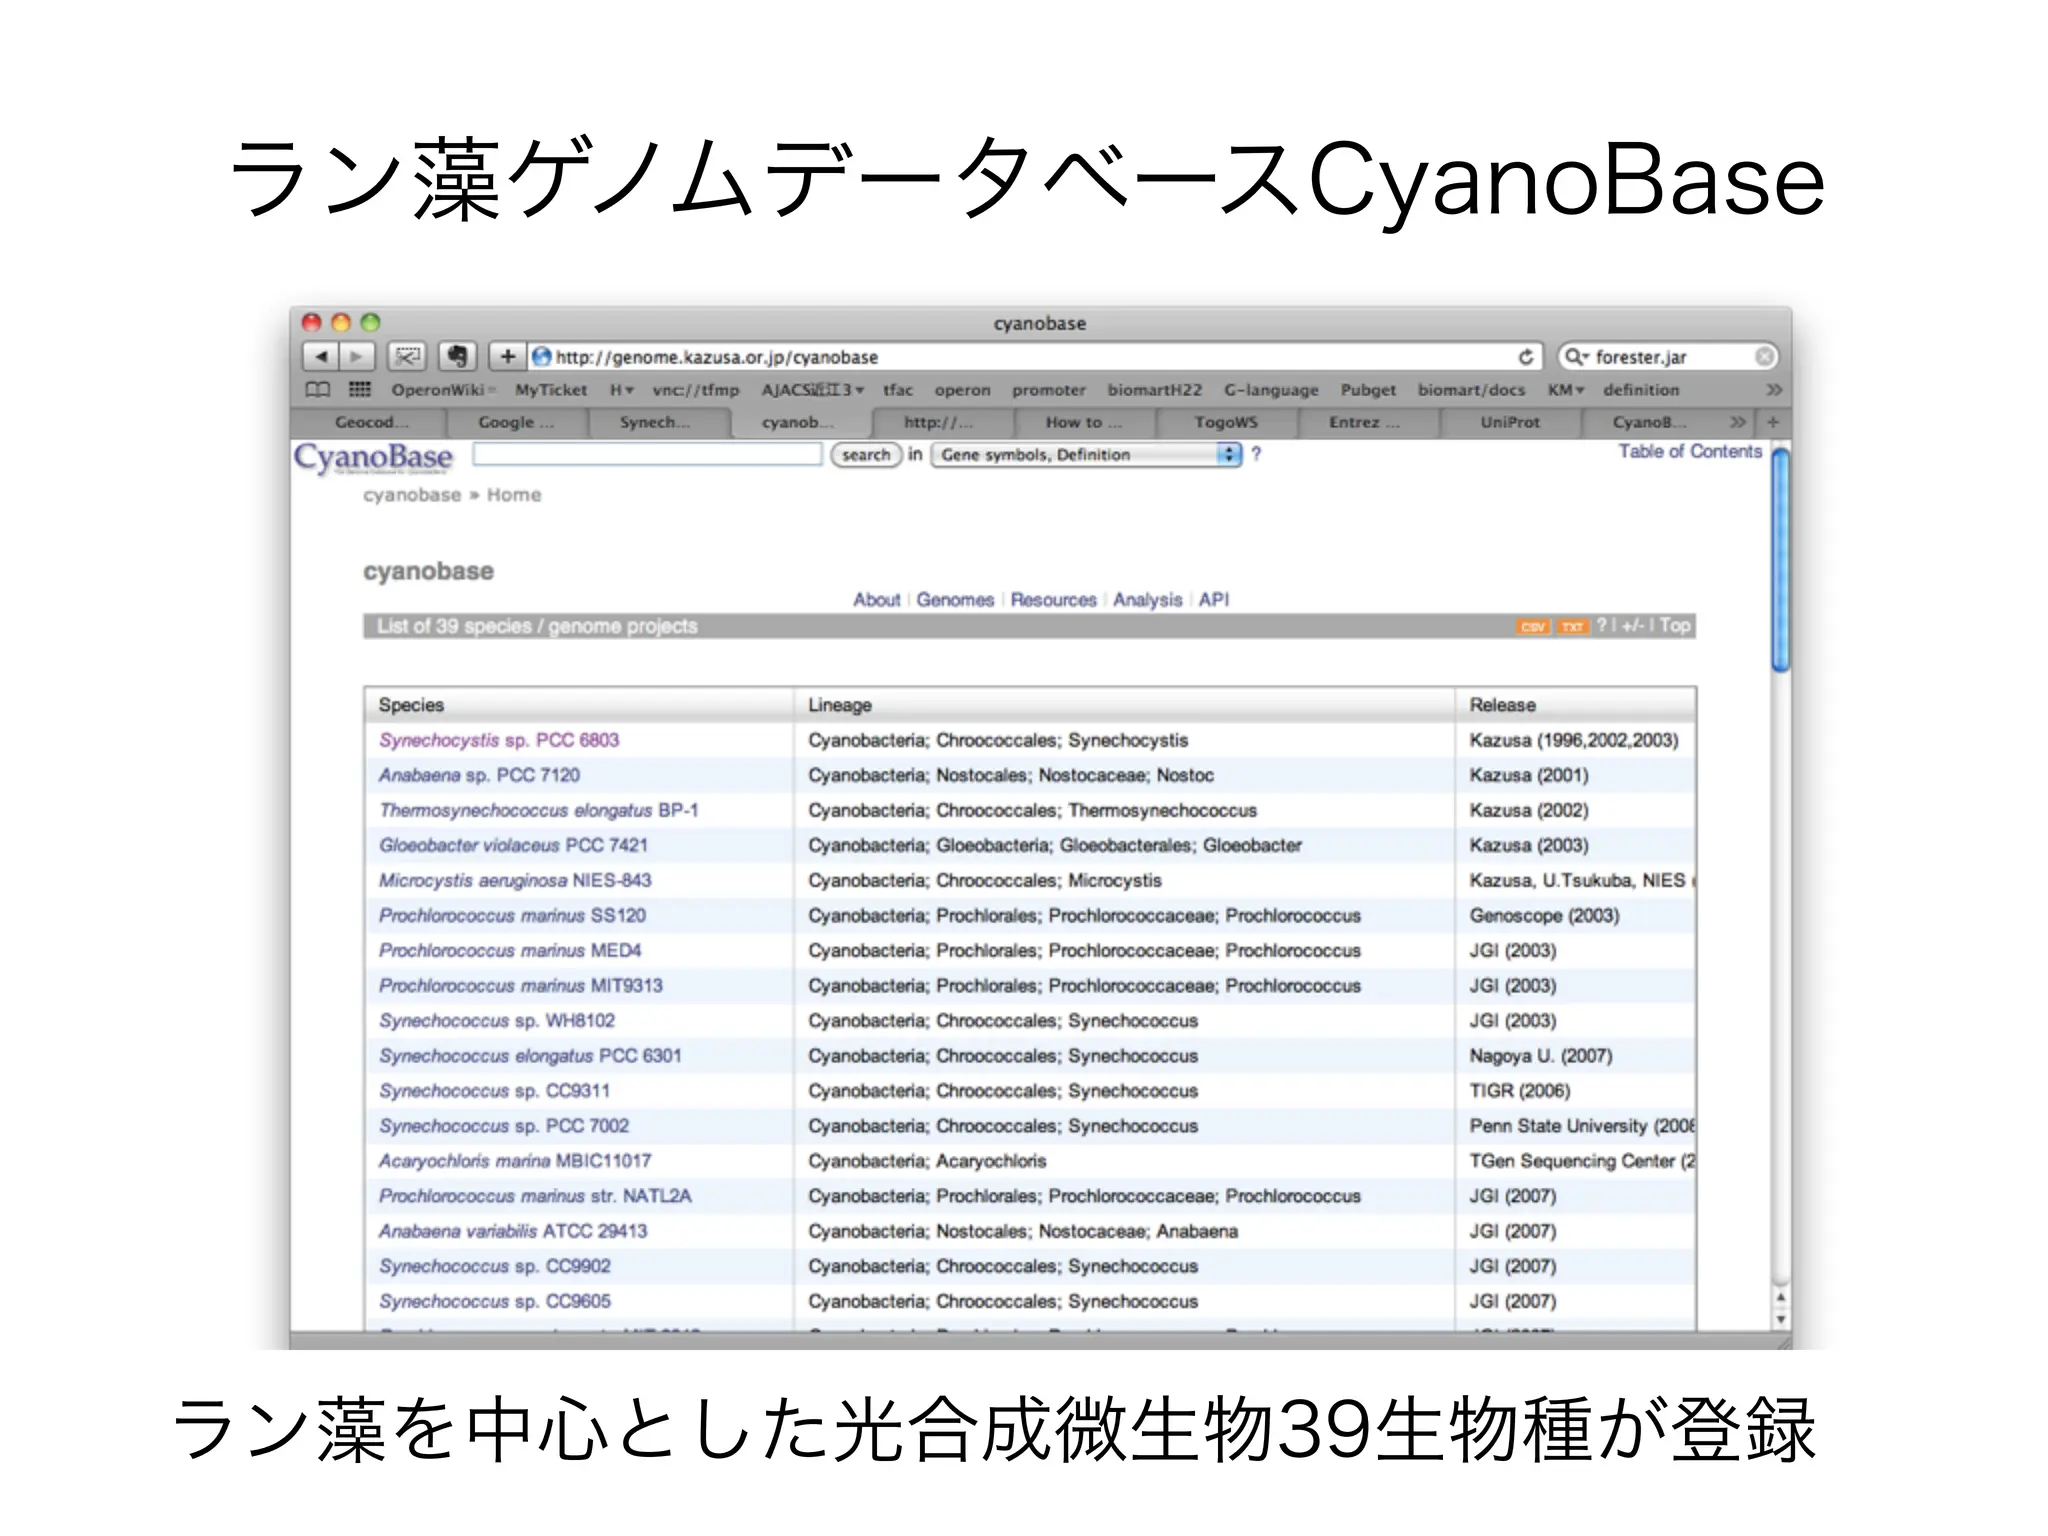This screenshot has width=2048, height=1536.
Task: Toggle the +/- link in list header
Action: (1633, 626)
